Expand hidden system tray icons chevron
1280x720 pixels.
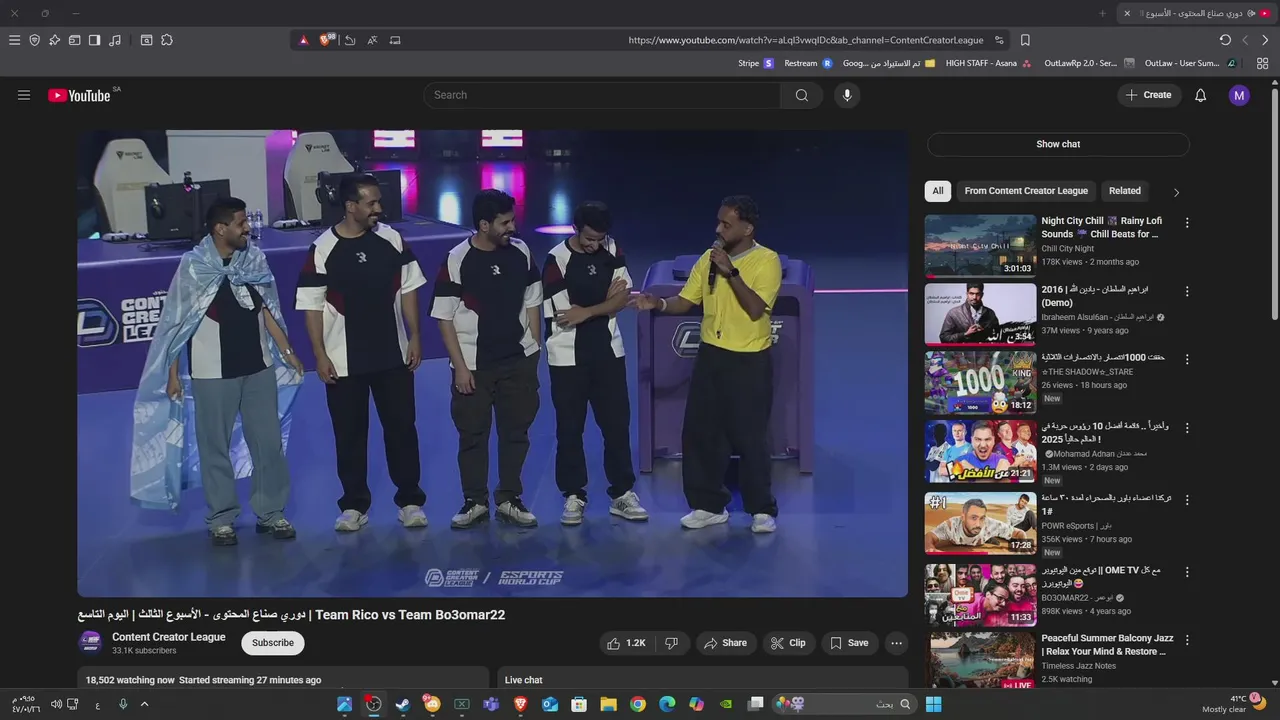(144, 704)
